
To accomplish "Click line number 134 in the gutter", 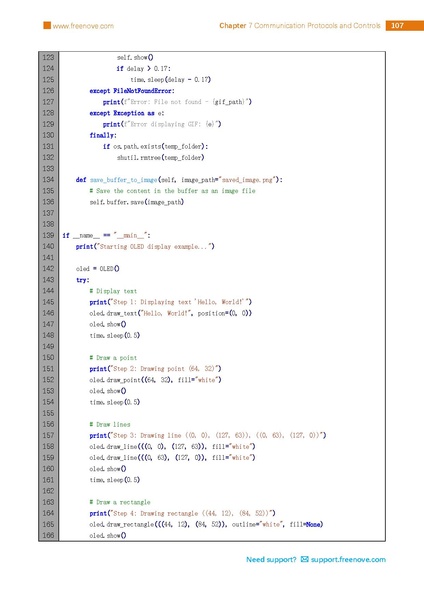I will [x=48, y=179].
